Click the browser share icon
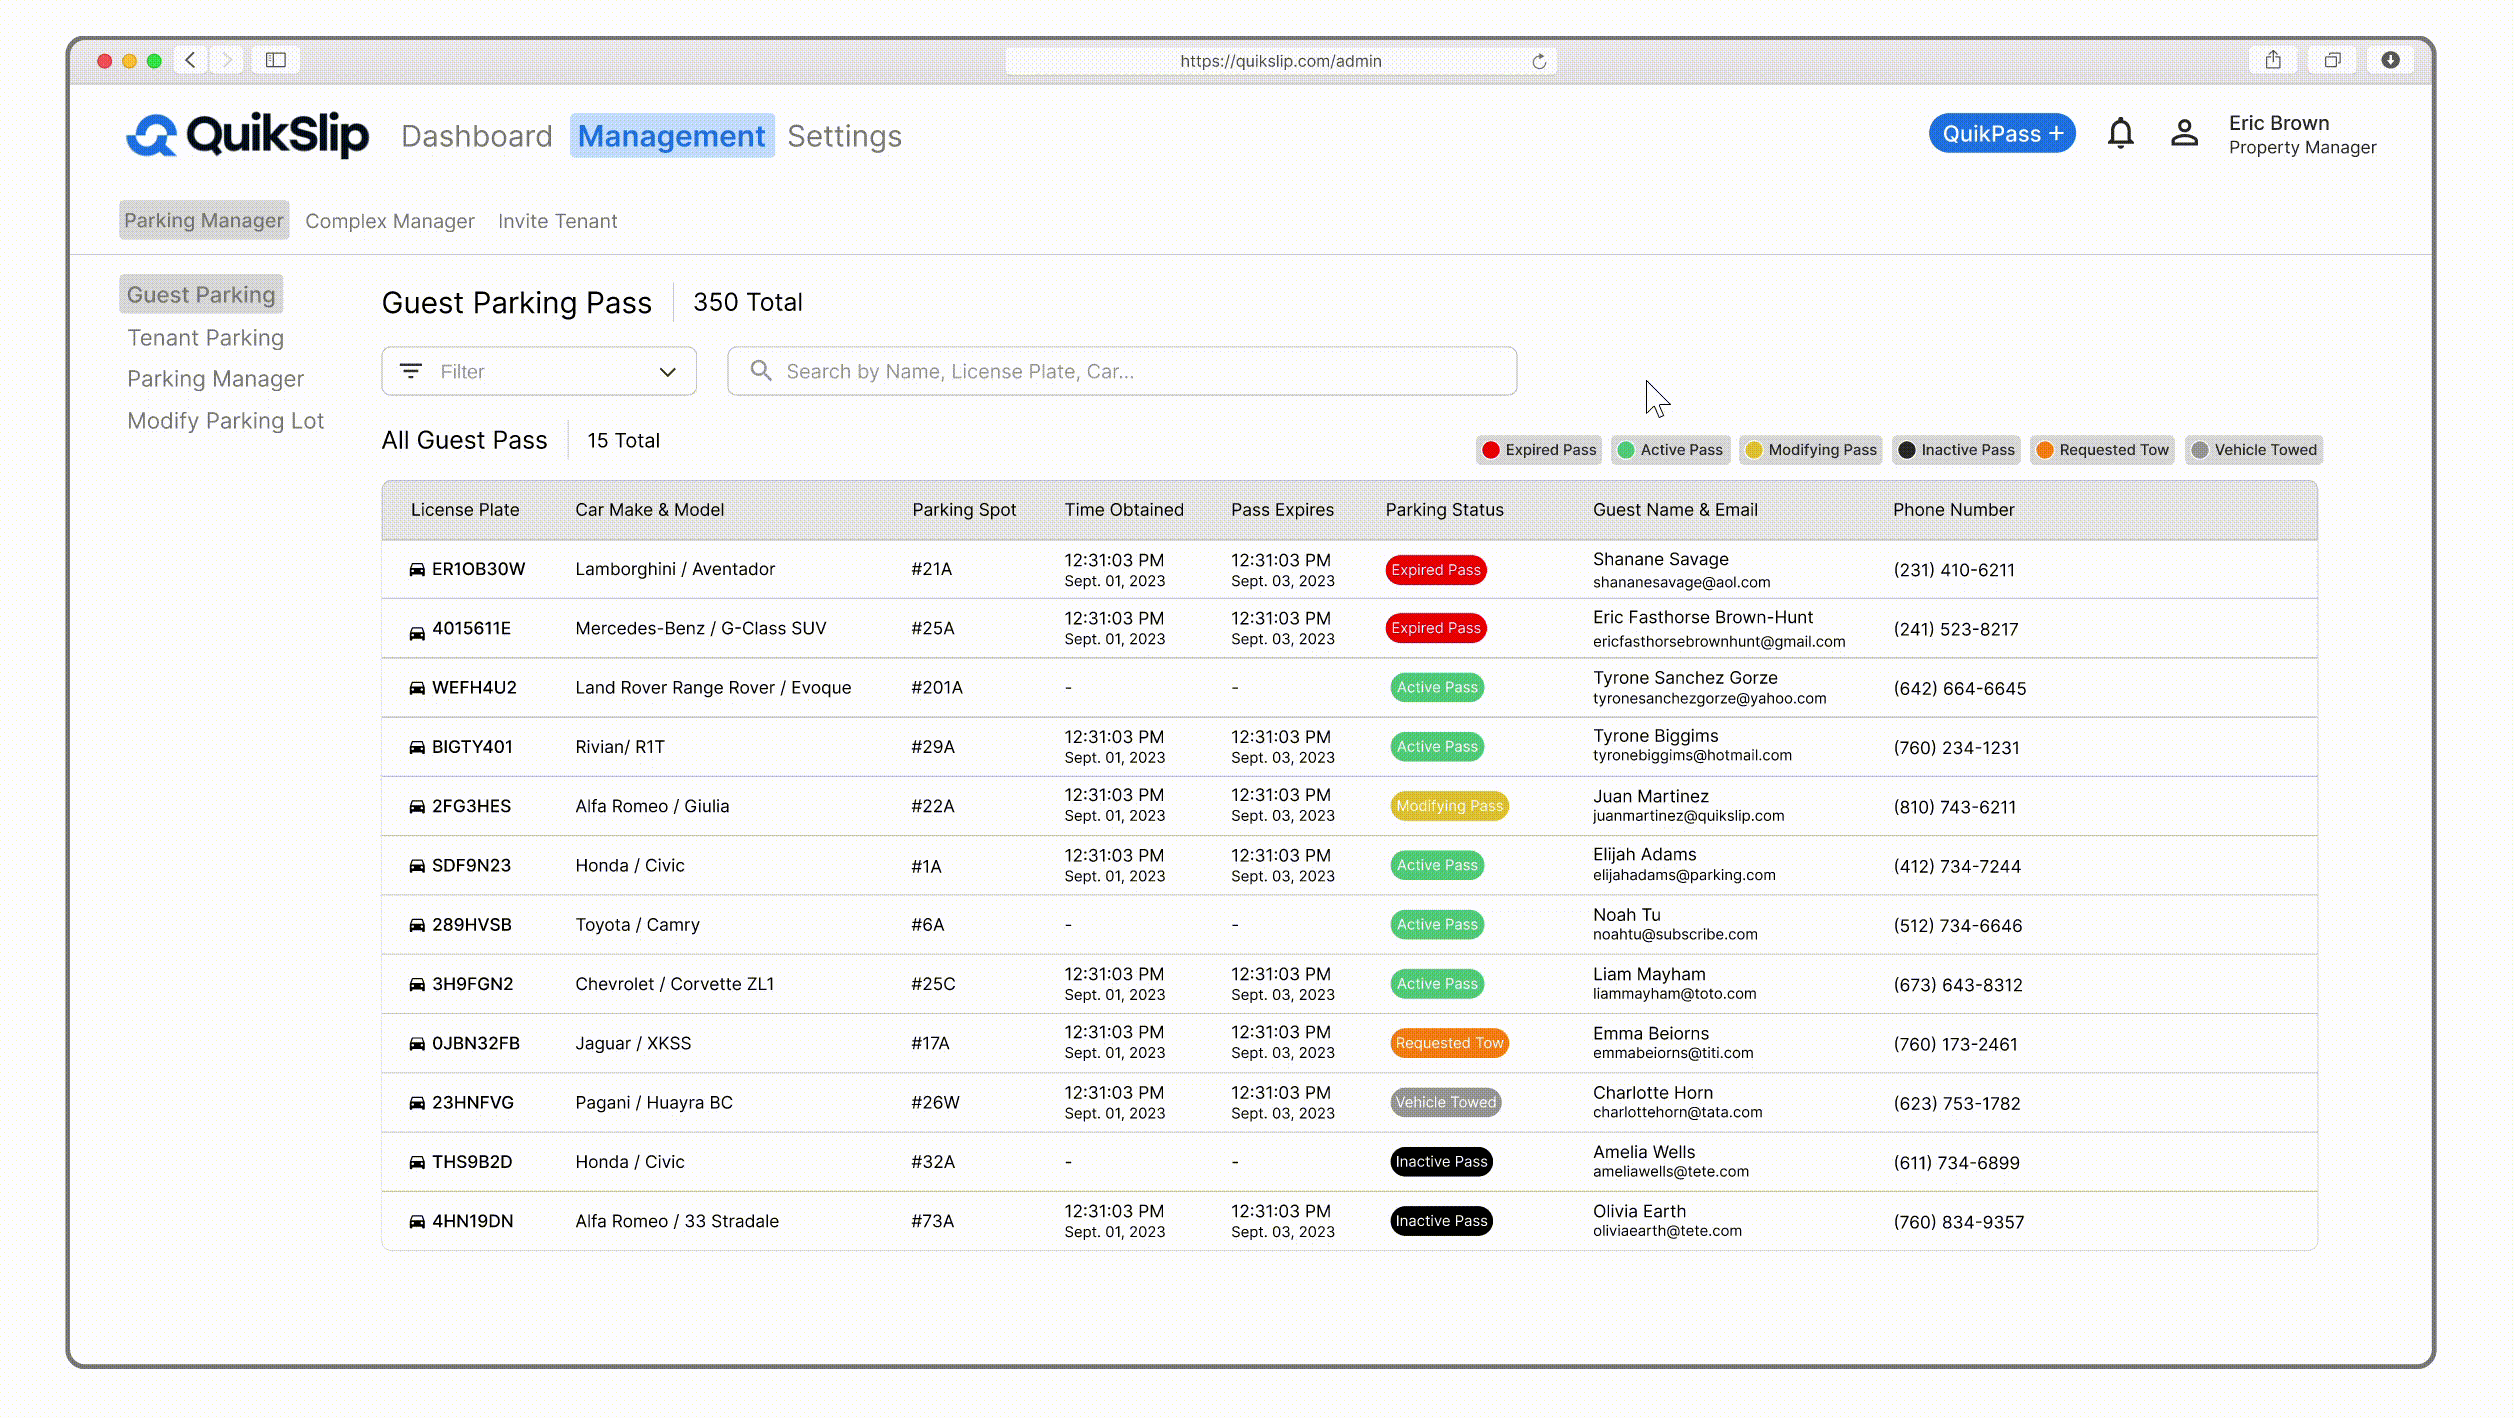Image resolution: width=2514 pixels, height=1418 pixels. pos(2273,60)
